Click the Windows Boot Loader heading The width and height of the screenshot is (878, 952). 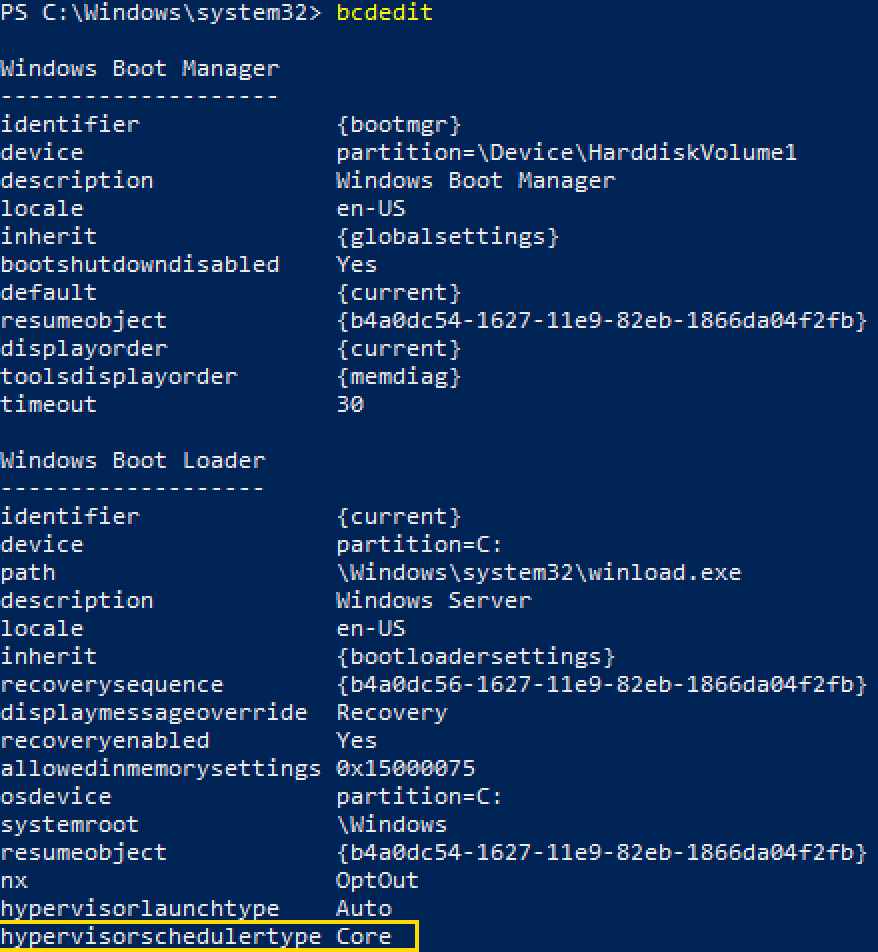tap(133, 460)
